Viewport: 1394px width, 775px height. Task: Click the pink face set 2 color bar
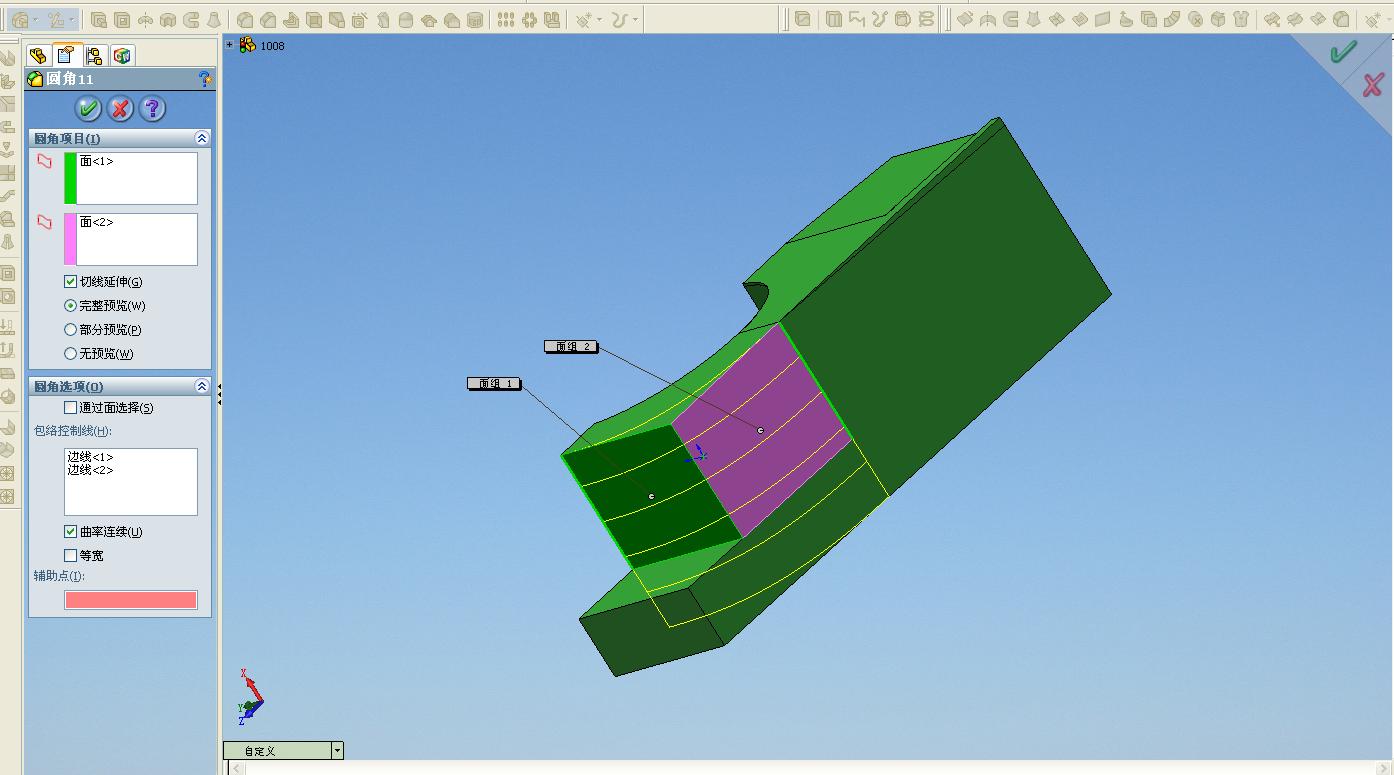70,239
